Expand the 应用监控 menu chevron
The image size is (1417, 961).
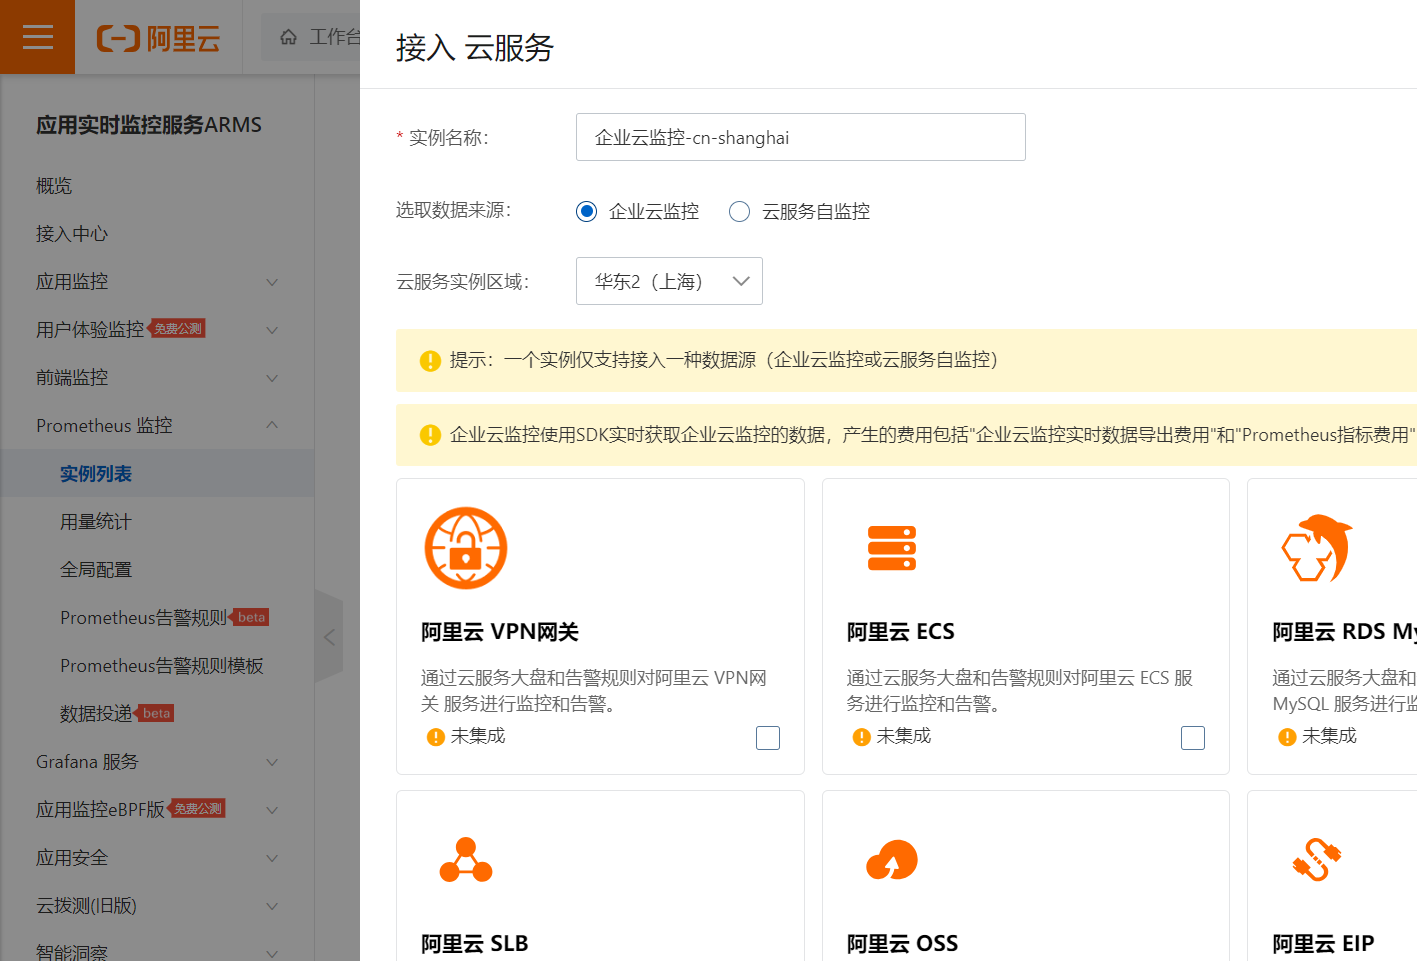pyautogui.click(x=272, y=282)
